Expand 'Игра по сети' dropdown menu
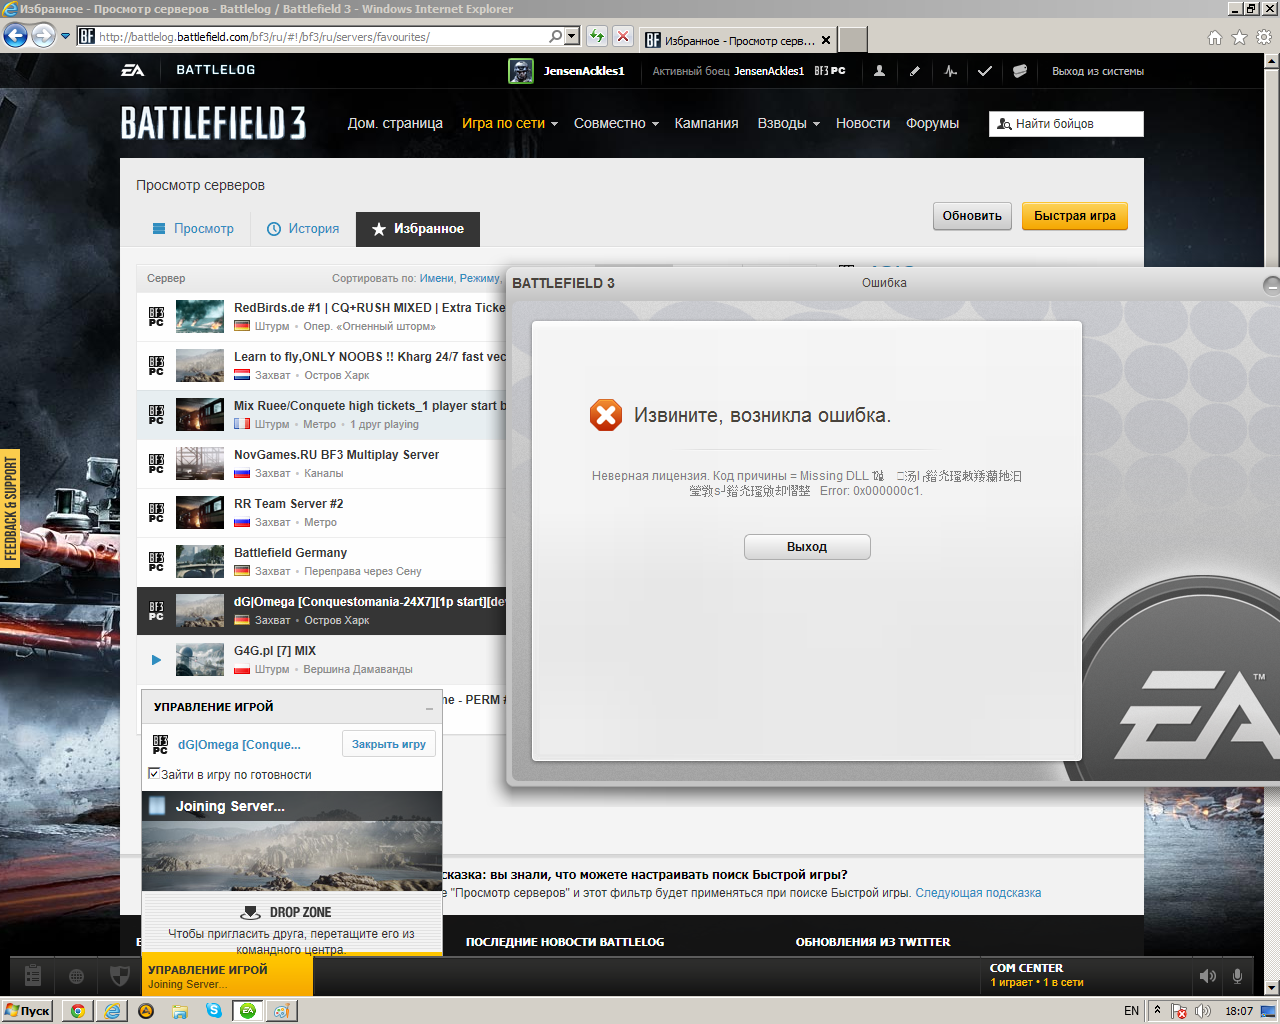The width and height of the screenshot is (1280, 1024). 509,123
